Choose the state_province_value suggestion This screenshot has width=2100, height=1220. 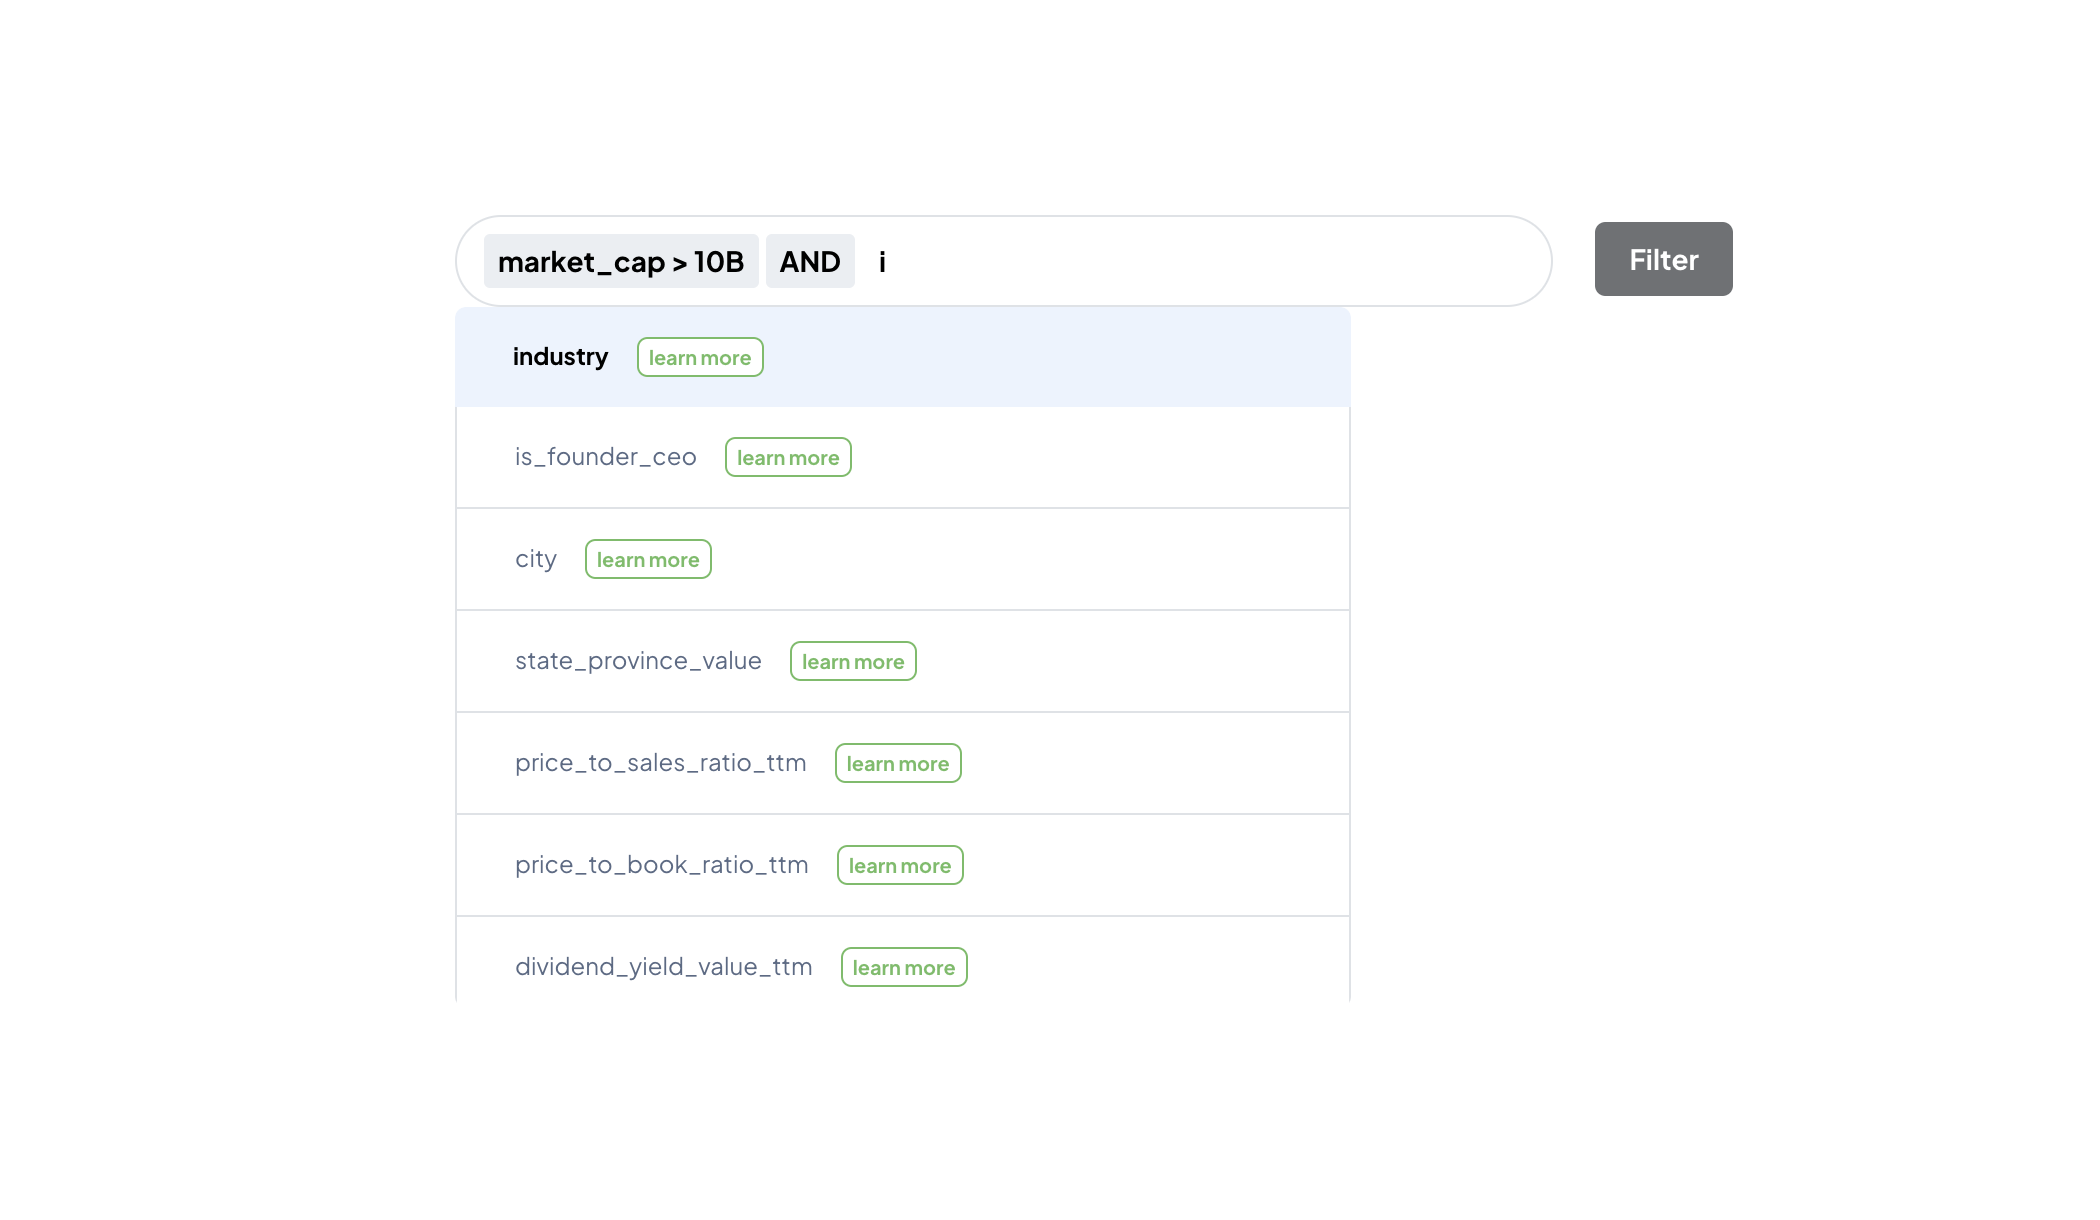(903, 662)
